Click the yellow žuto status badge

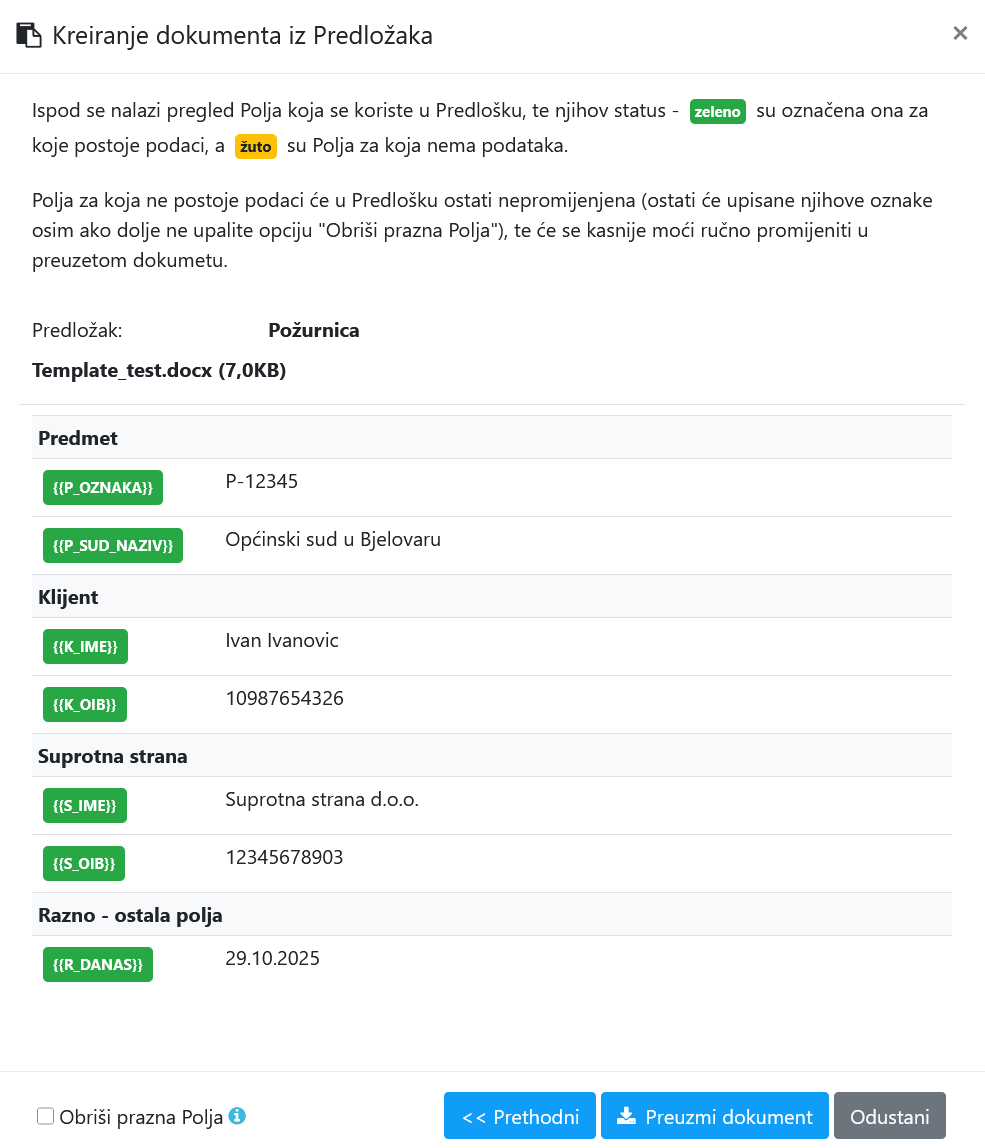pyautogui.click(x=256, y=146)
